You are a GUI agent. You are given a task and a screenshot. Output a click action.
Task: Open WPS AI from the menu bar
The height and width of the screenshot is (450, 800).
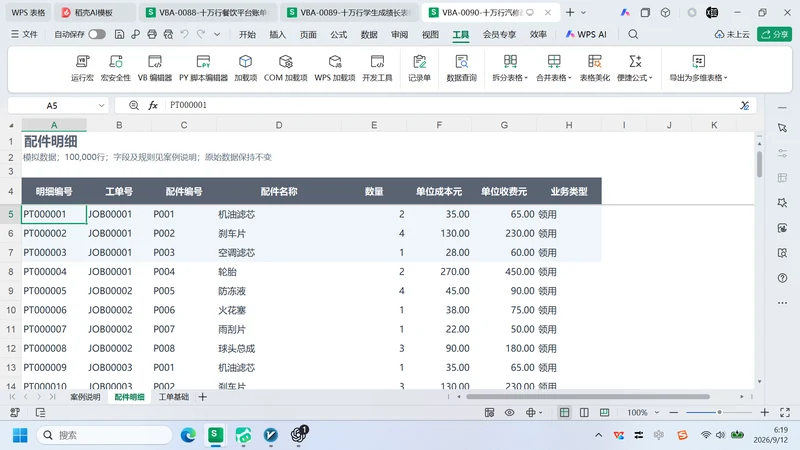pyautogui.click(x=586, y=34)
